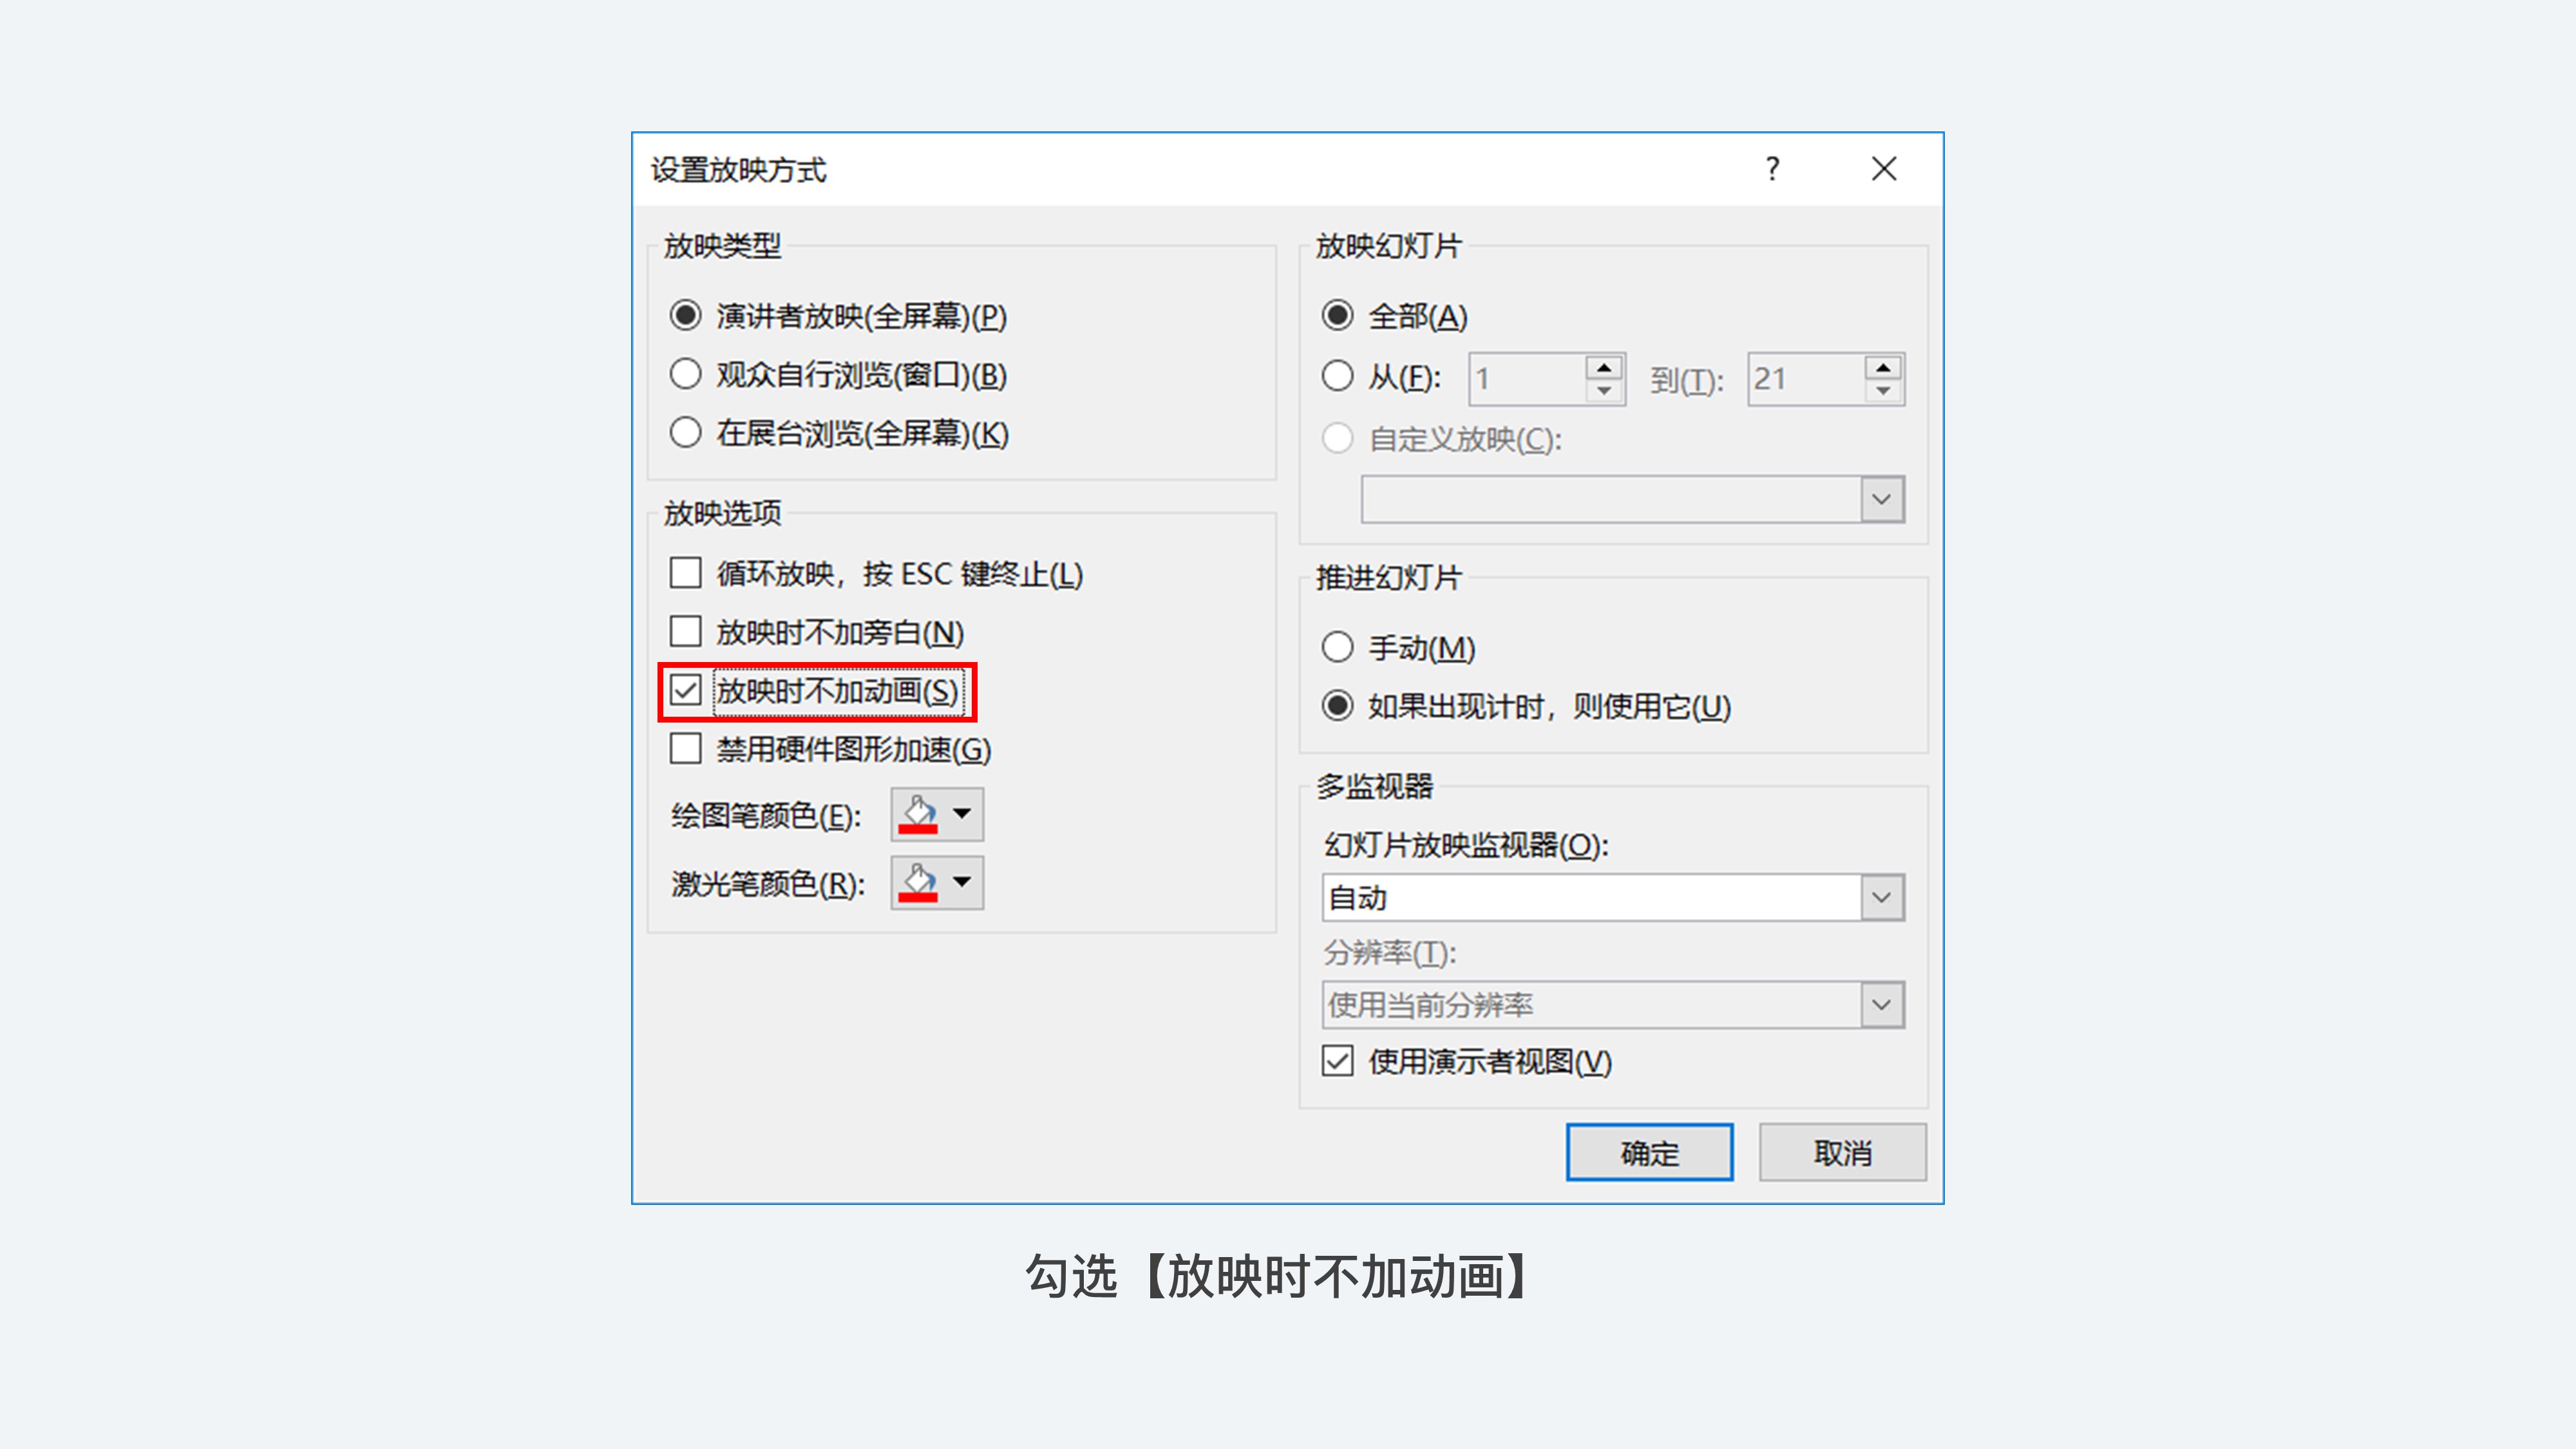Open the 激光笔颜色 laser color picker
Viewport: 2576px width, 1449px height.
937,882
